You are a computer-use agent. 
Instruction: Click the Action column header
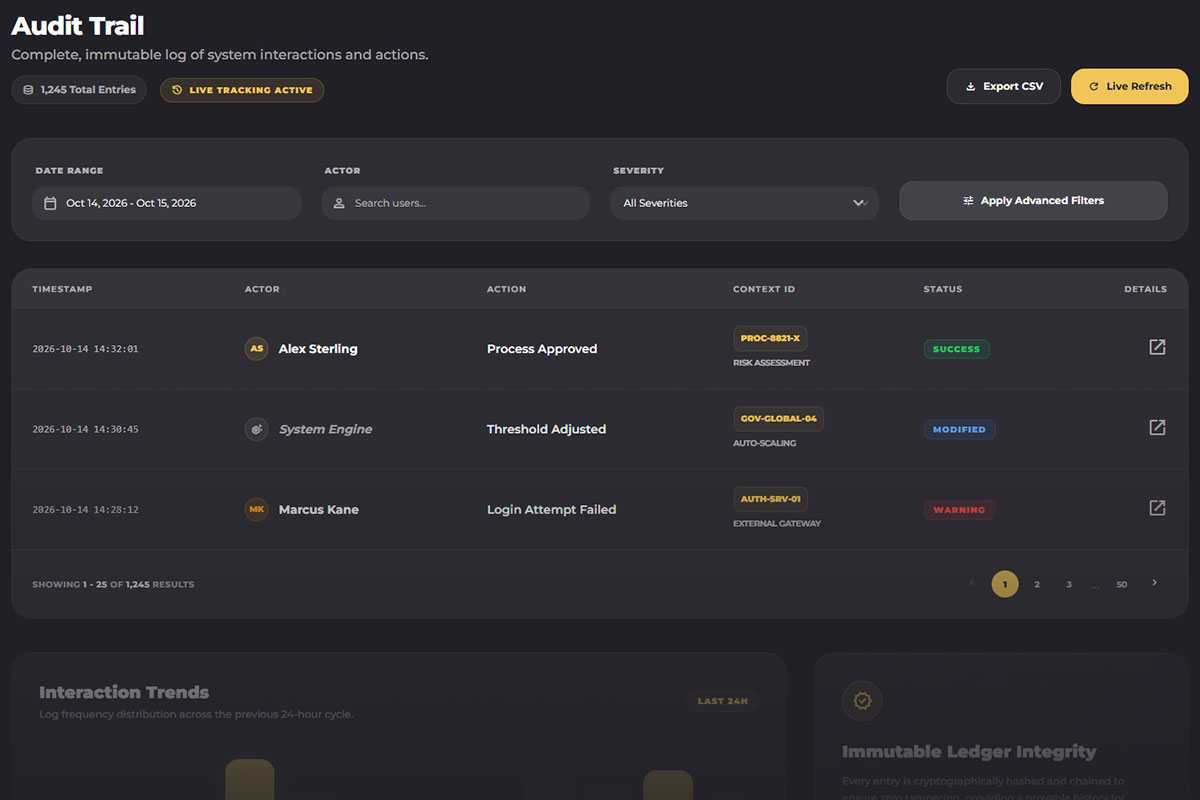(506, 289)
